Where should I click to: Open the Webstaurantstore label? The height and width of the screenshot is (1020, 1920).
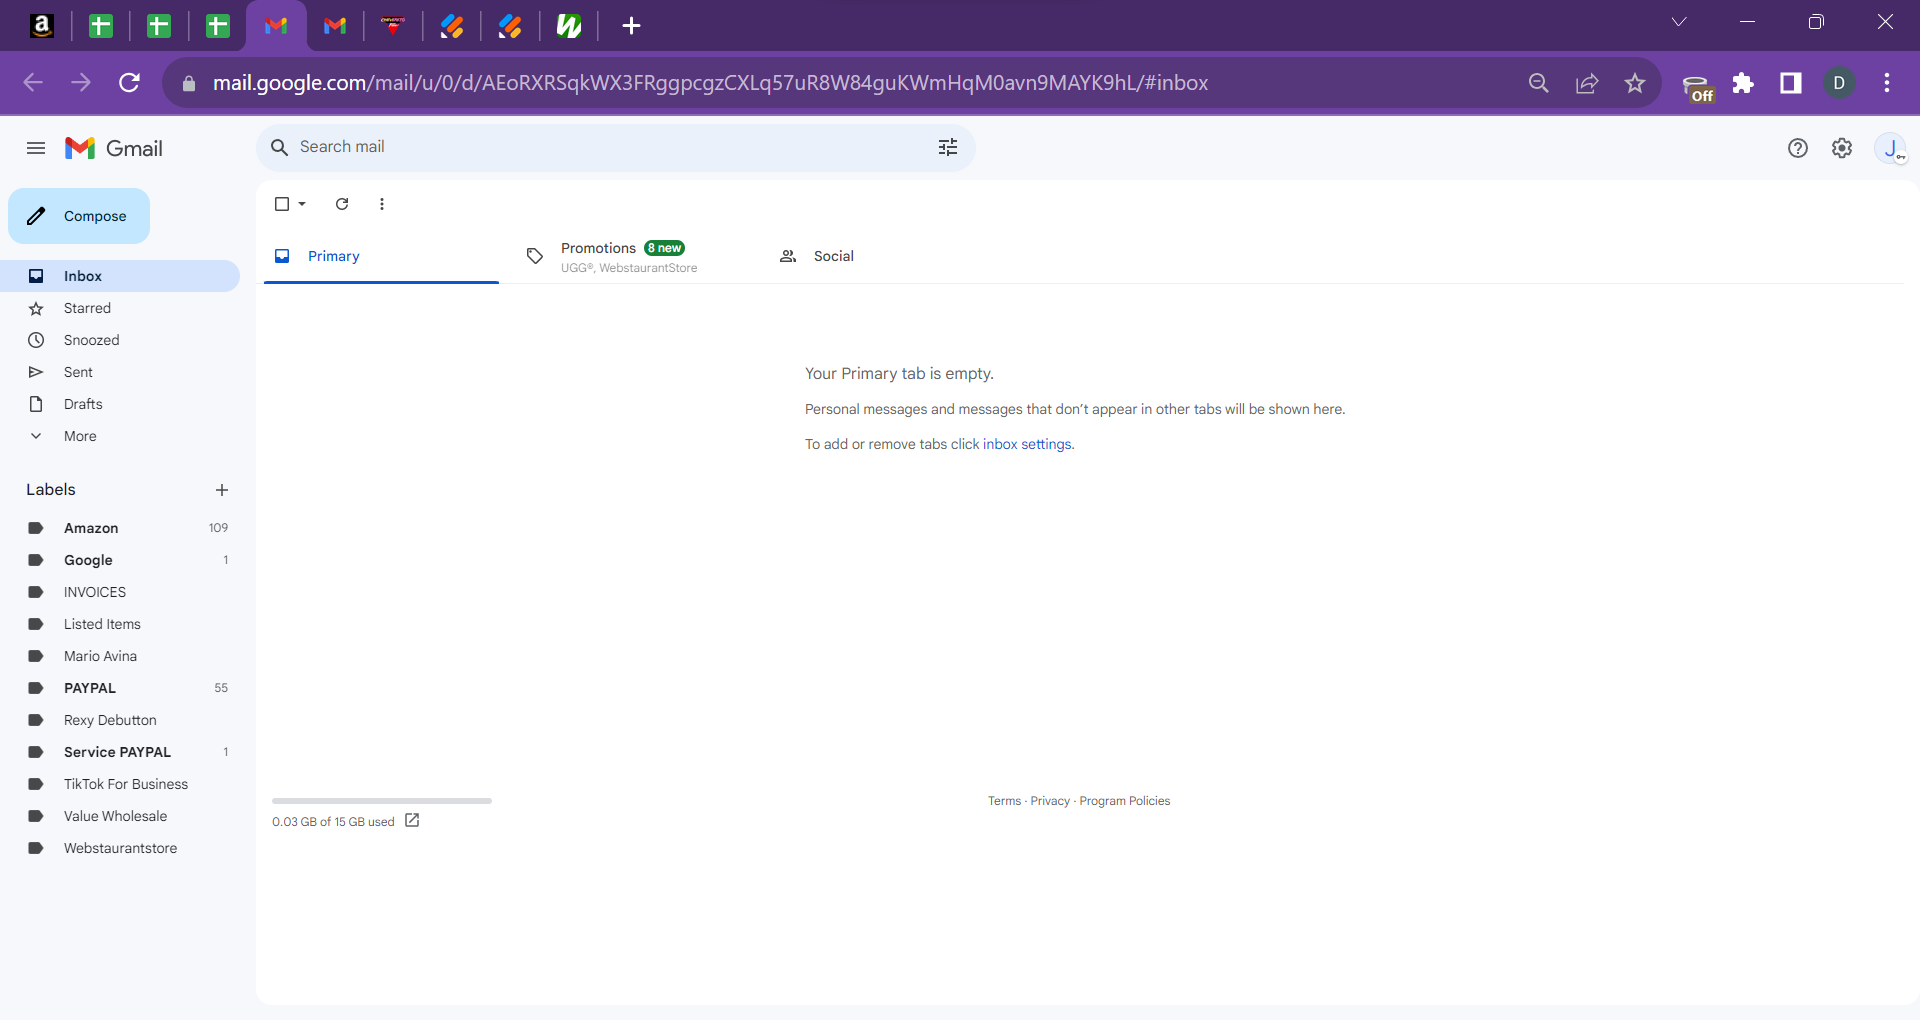[120, 848]
